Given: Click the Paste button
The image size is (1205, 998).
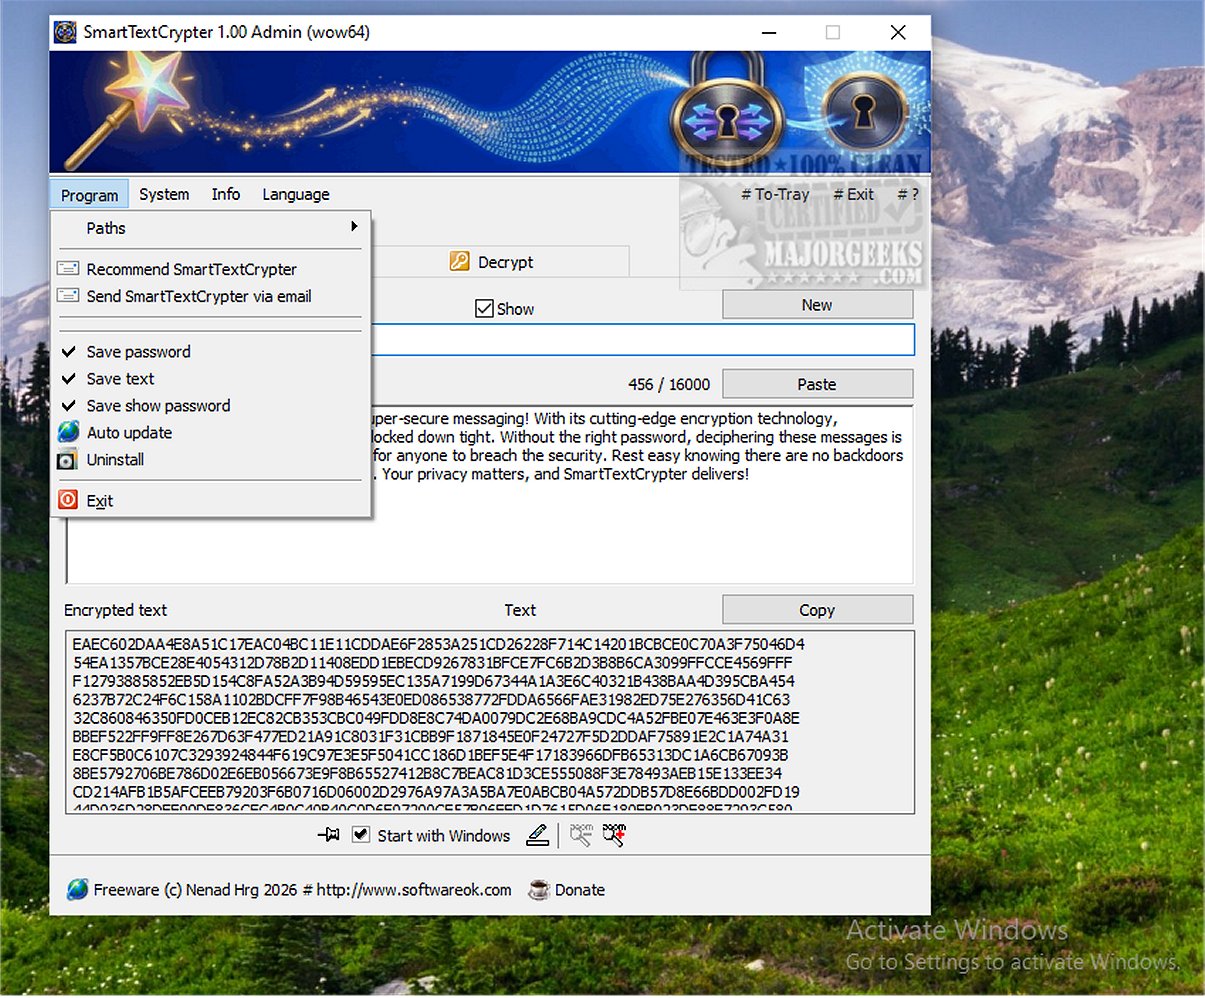Looking at the screenshot, I should tap(817, 384).
